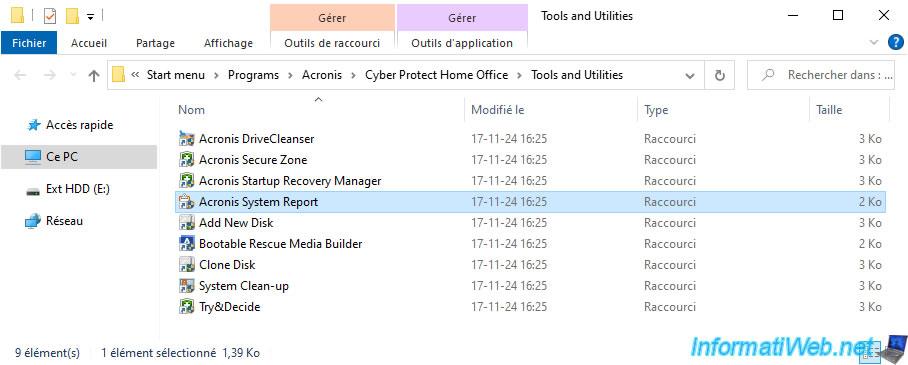Navigate to Acronis in the breadcrumb

[x=322, y=75]
